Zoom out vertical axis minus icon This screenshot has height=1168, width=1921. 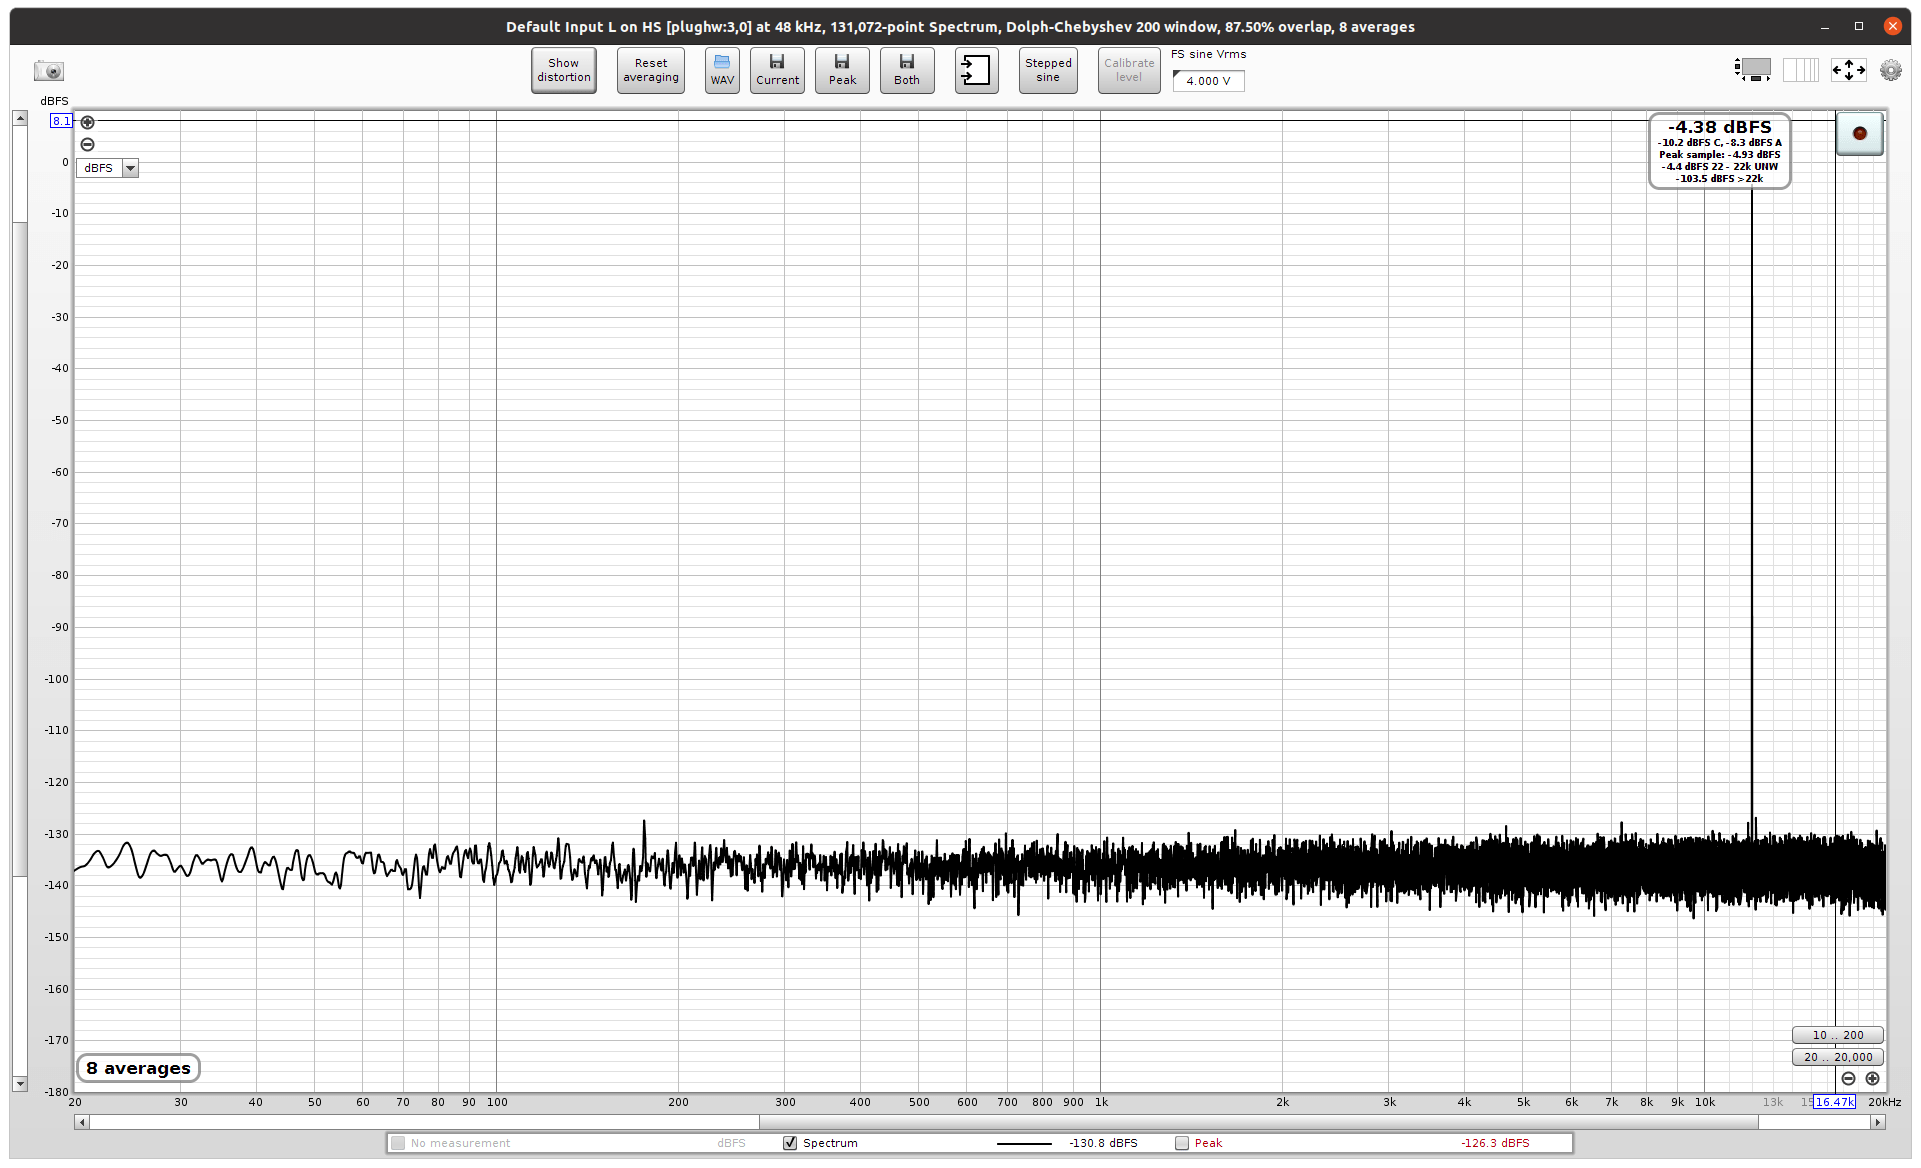pyautogui.click(x=88, y=144)
